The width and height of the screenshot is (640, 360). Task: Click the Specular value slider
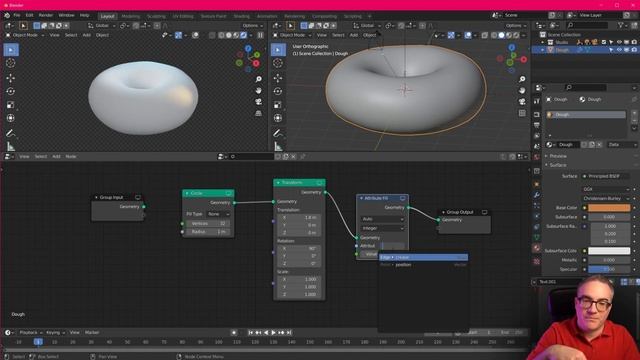609,269
